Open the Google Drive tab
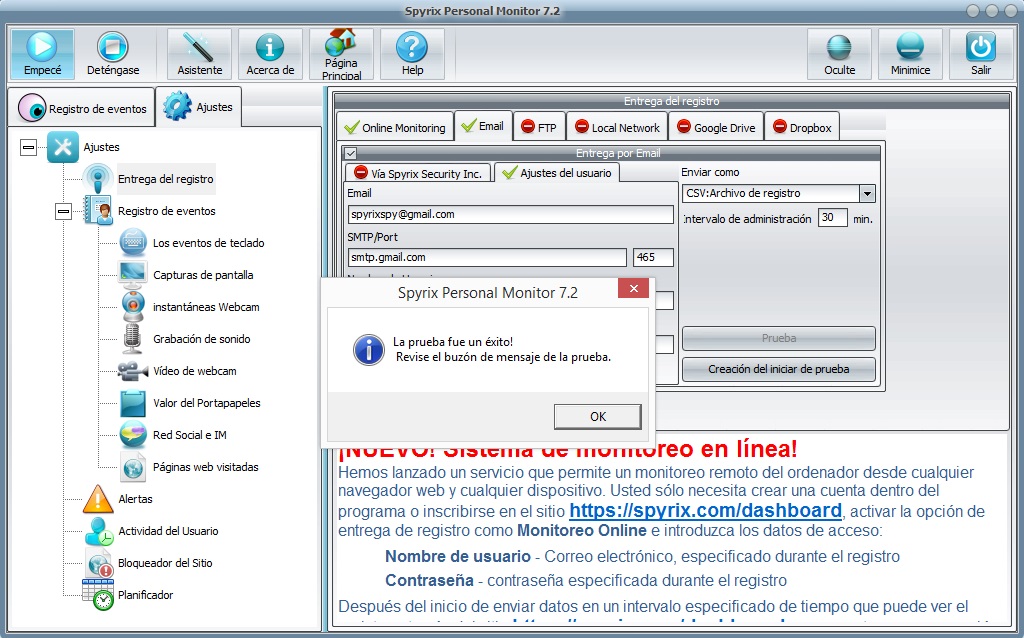 click(716, 127)
